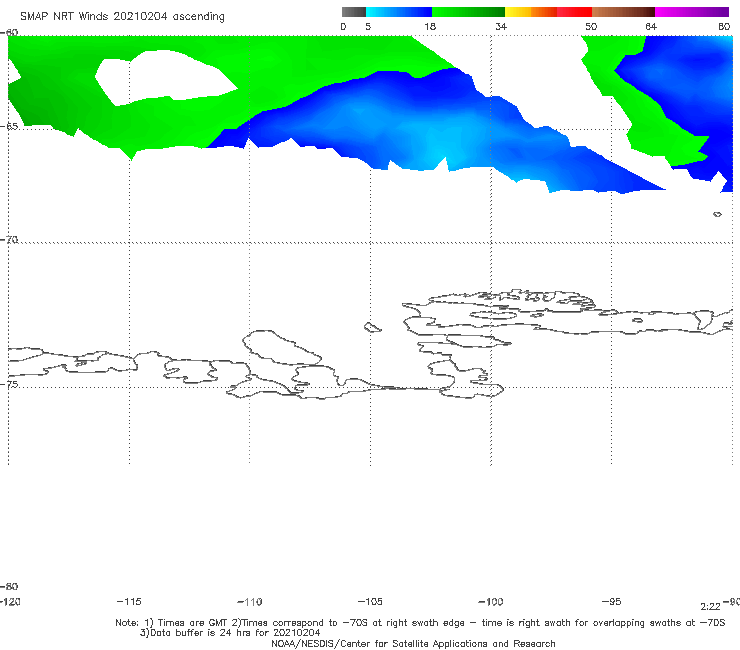This screenshot has height=650, width=740.
Task: Click the latitude label '-80'
Action: click(x=9, y=586)
